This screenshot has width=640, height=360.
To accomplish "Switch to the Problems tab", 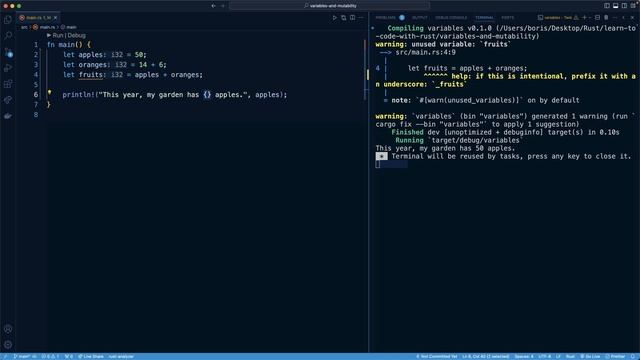I will click(x=386, y=18).
